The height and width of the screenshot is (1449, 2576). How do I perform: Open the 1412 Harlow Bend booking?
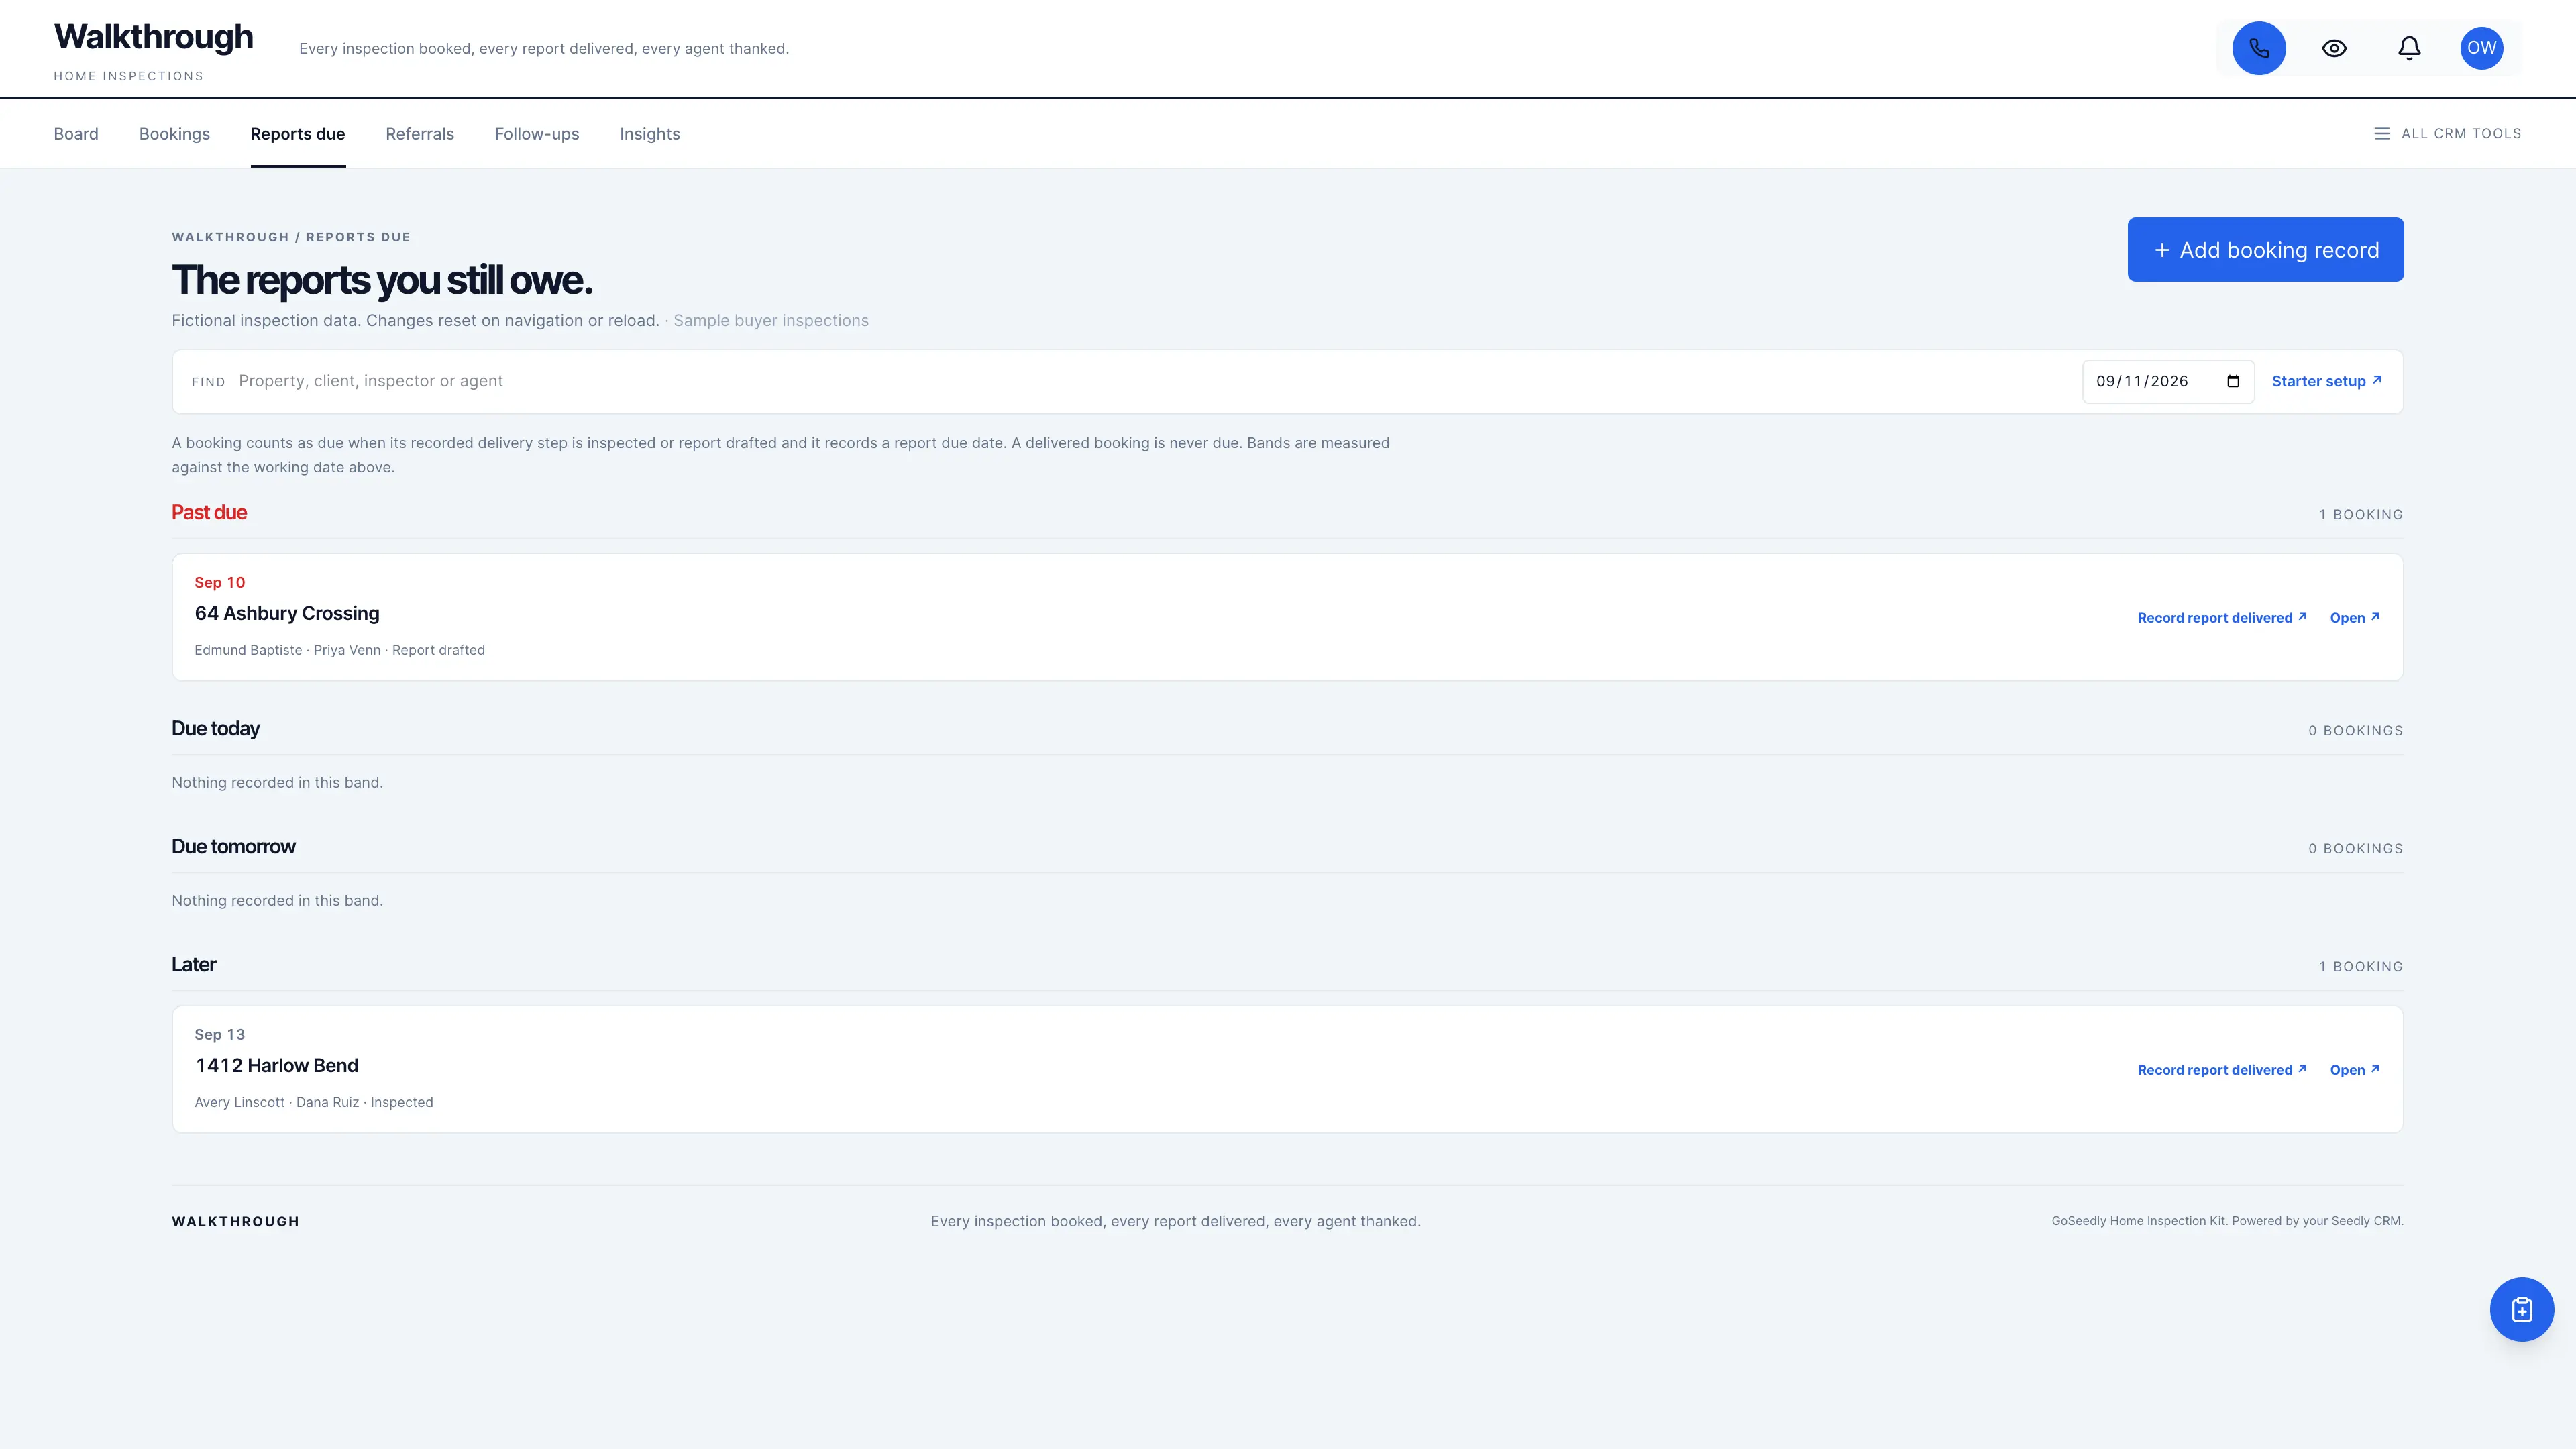pyautogui.click(x=2354, y=1070)
